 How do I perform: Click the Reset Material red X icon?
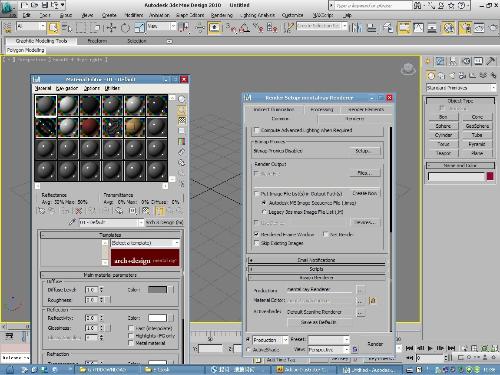[x=79, y=211]
